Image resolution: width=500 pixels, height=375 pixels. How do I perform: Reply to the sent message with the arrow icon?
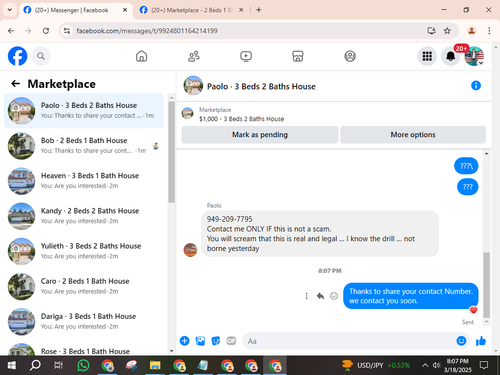coord(320,296)
